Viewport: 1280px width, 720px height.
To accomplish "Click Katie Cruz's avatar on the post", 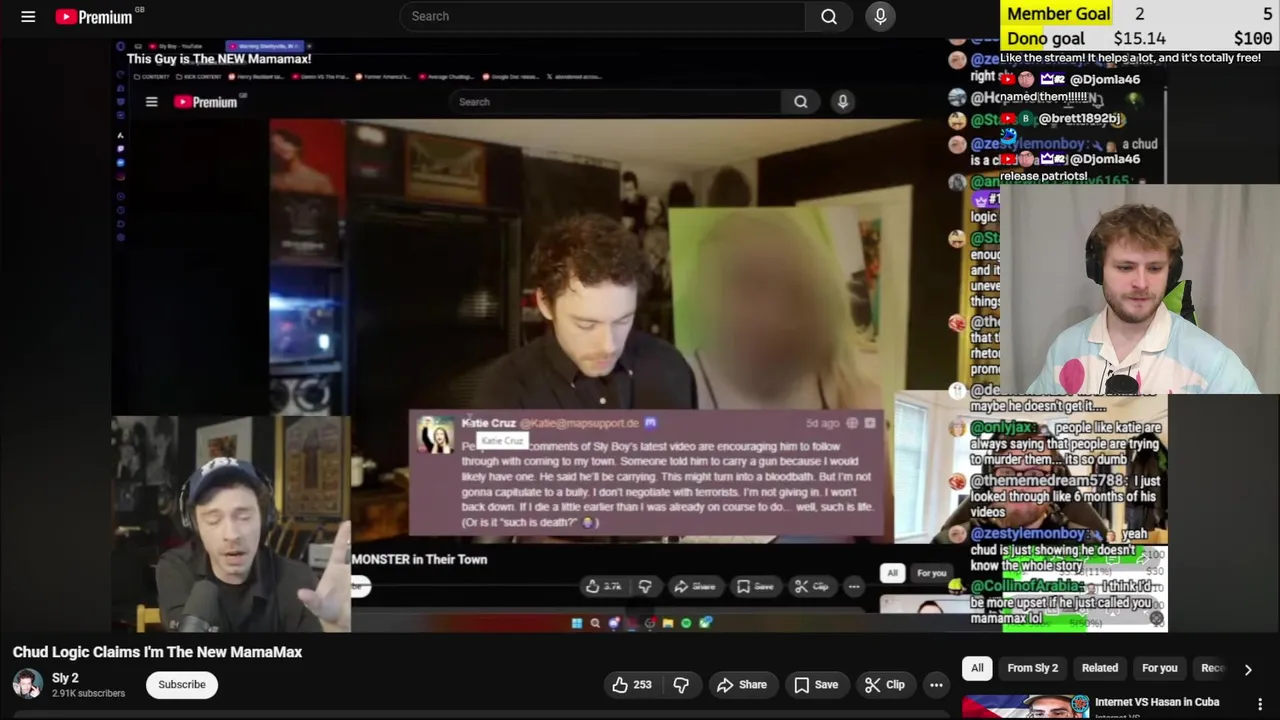I will tap(435, 436).
